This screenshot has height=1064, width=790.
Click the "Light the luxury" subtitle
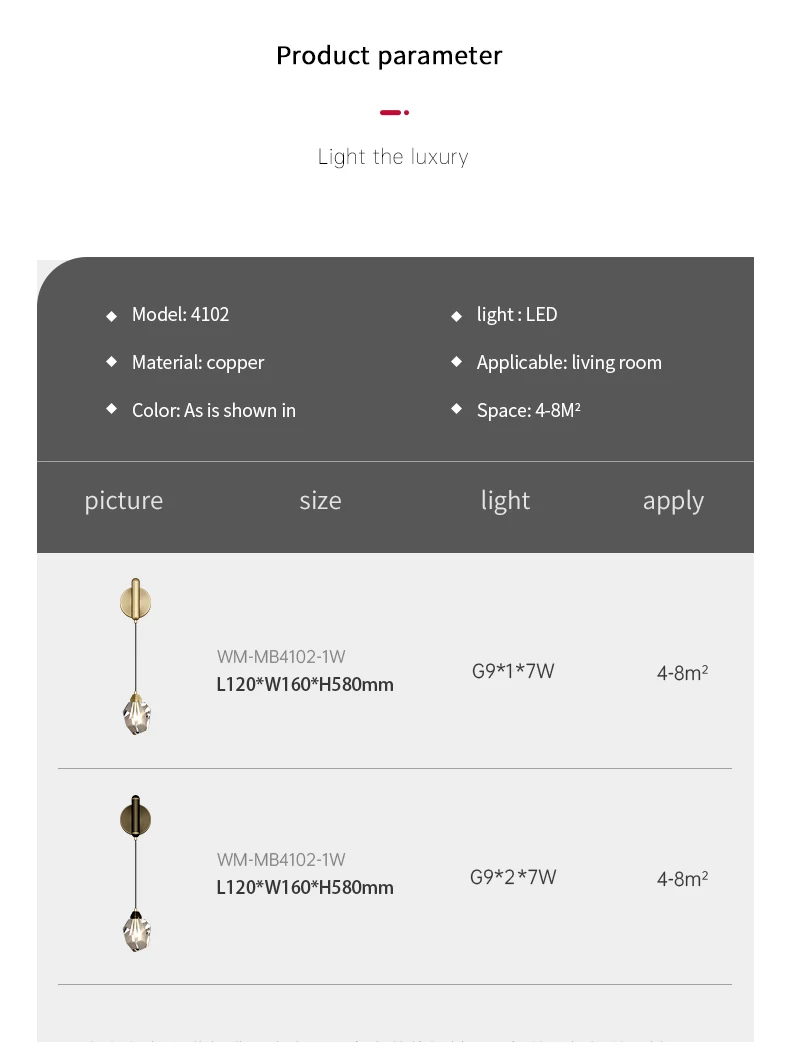(393, 157)
